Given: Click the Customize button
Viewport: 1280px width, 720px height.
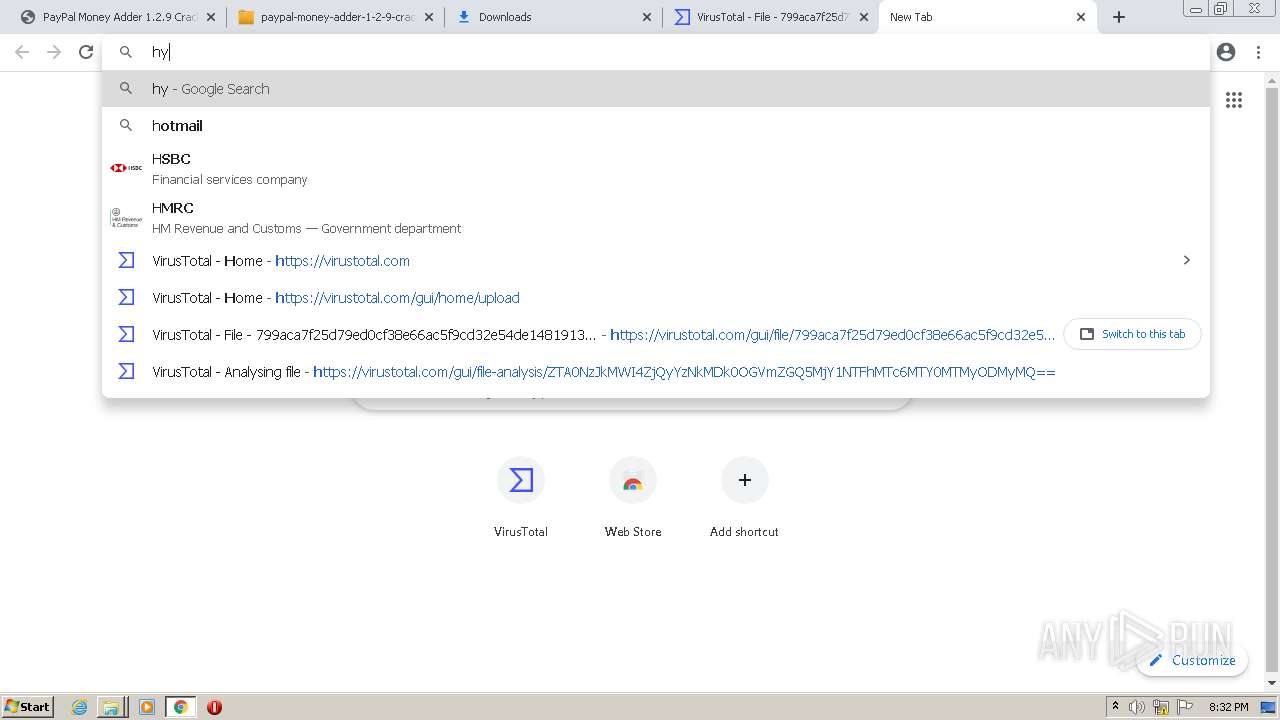Looking at the screenshot, I should (x=1192, y=660).
